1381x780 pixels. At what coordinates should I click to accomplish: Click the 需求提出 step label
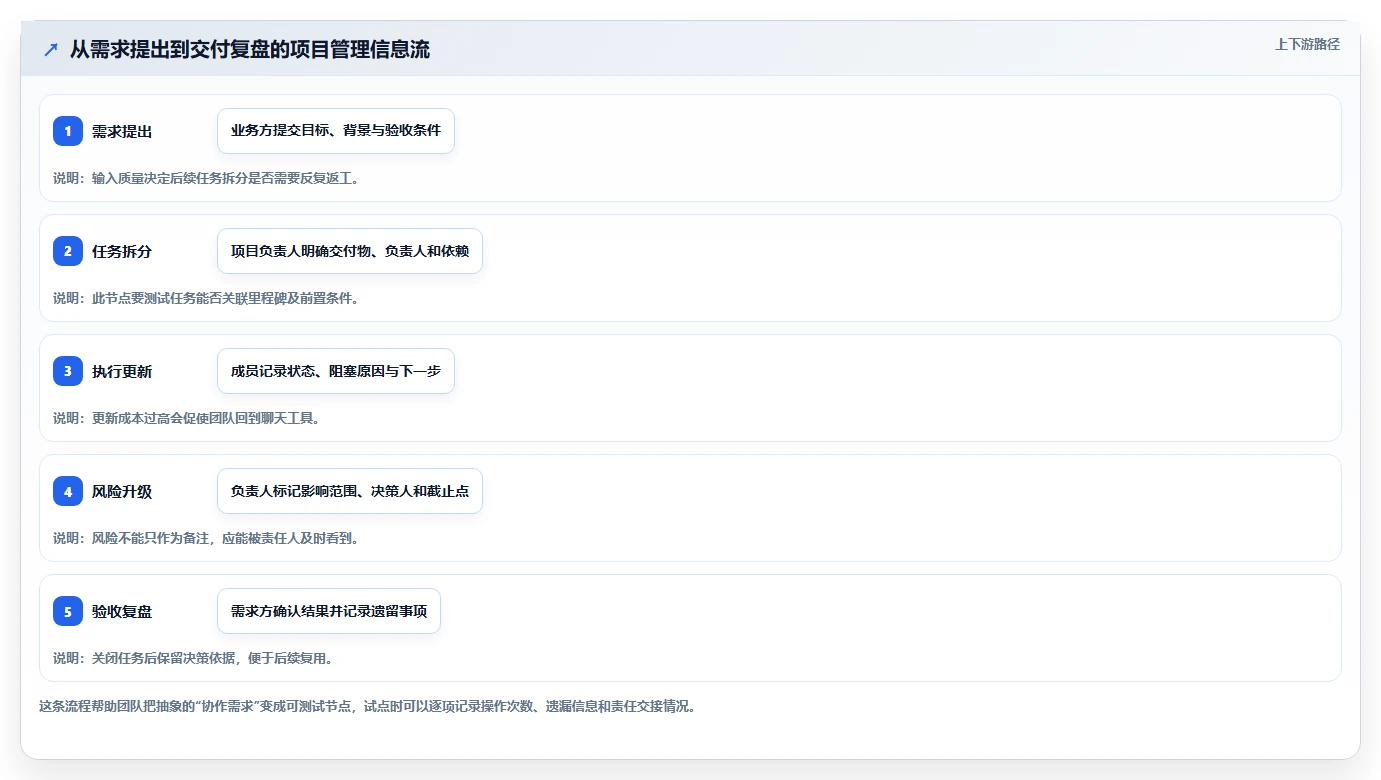pyautogui.click(x=122, y=132)
